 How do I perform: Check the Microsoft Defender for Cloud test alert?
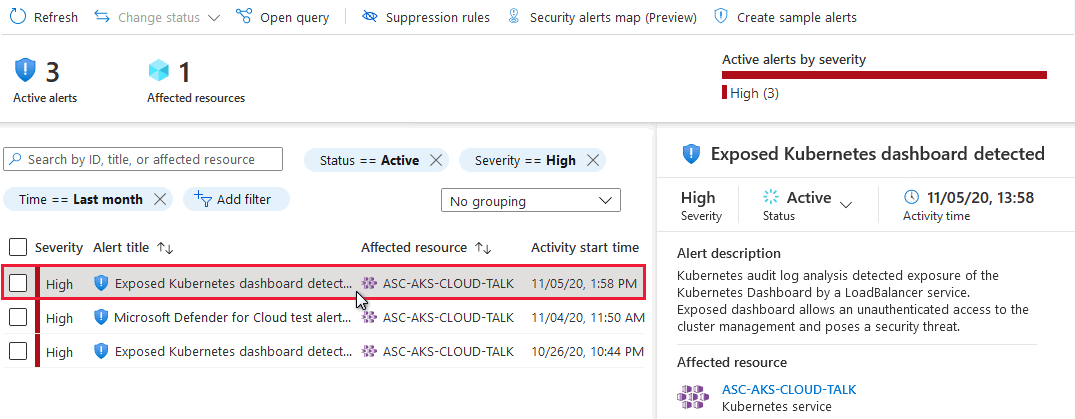click(19, 317)
